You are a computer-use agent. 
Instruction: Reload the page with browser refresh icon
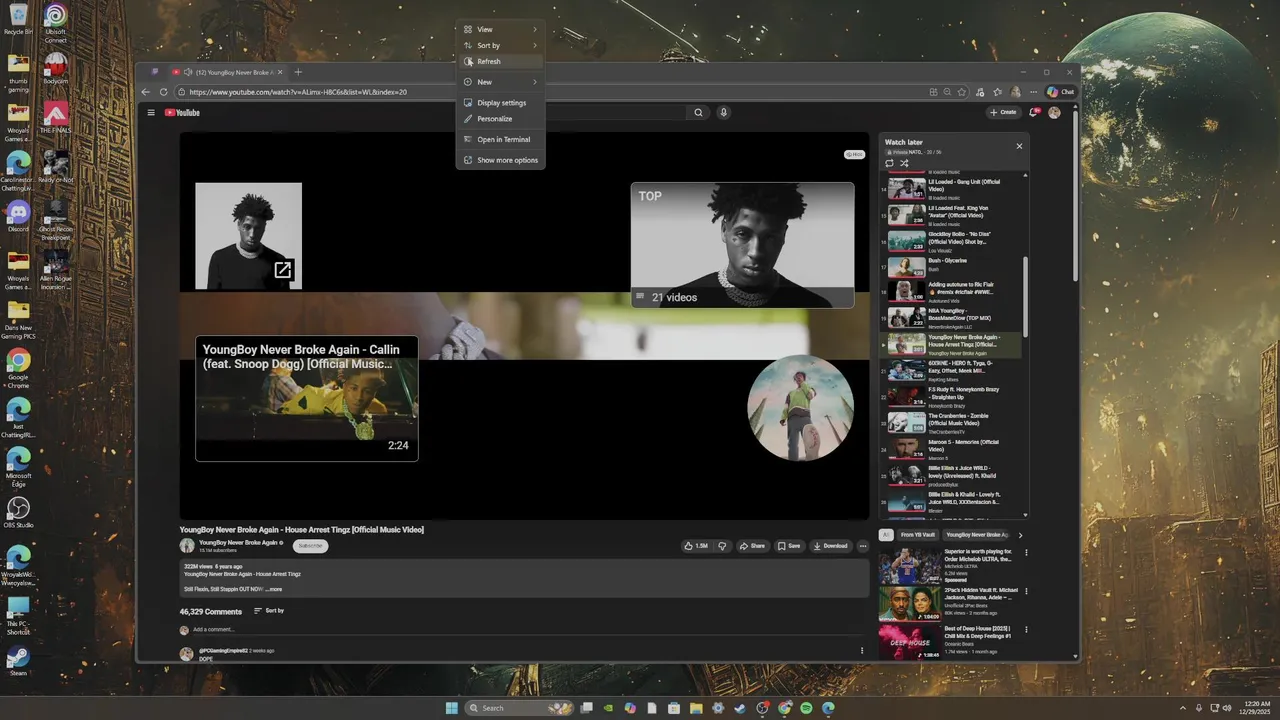coord(164,92)
